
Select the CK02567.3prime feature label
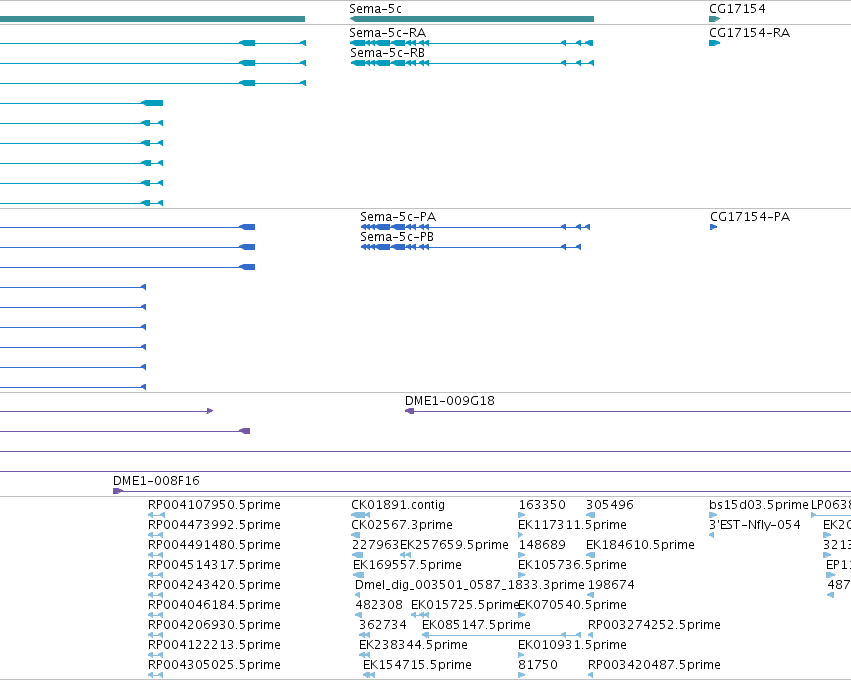pyautogui.click(x=402, y=525)
